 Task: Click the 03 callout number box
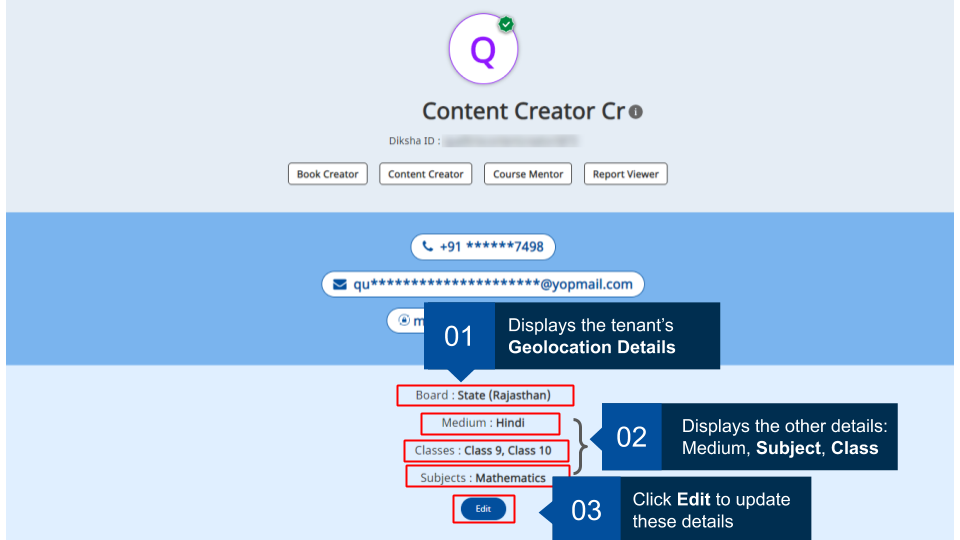586,510
